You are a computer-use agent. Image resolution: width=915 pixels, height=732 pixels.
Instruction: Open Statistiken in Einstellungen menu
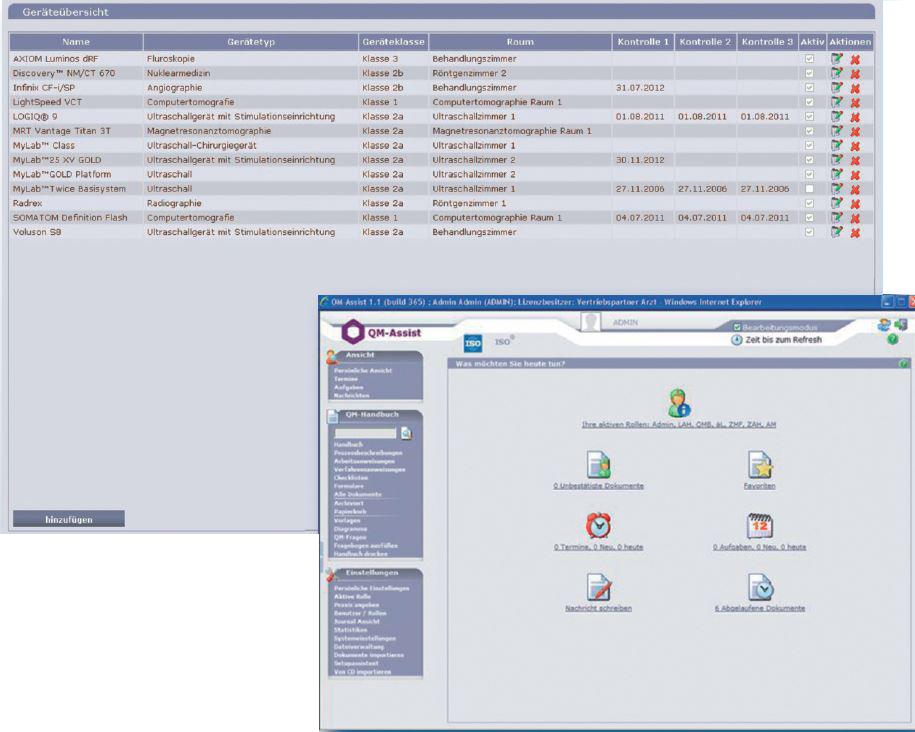pos(351,630)
